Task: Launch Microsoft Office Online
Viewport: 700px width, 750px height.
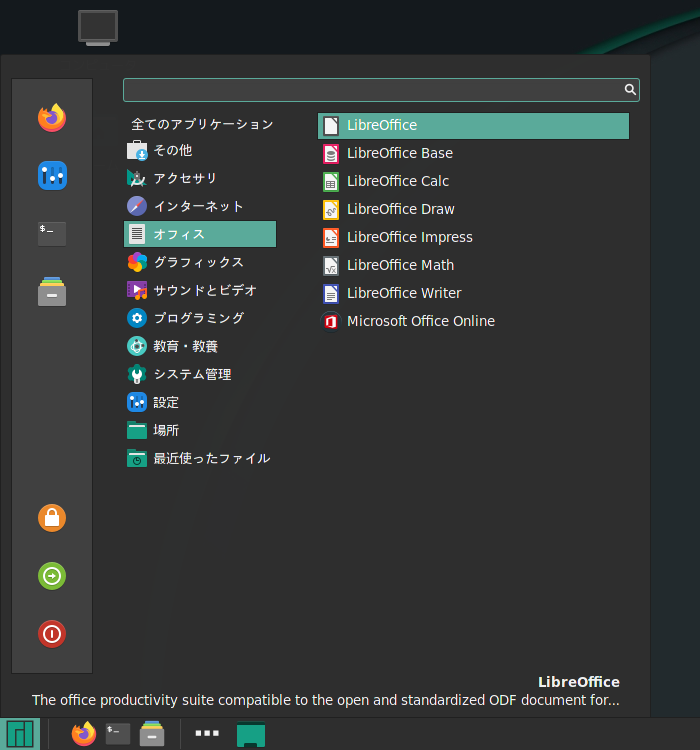Action: point(473,321)
